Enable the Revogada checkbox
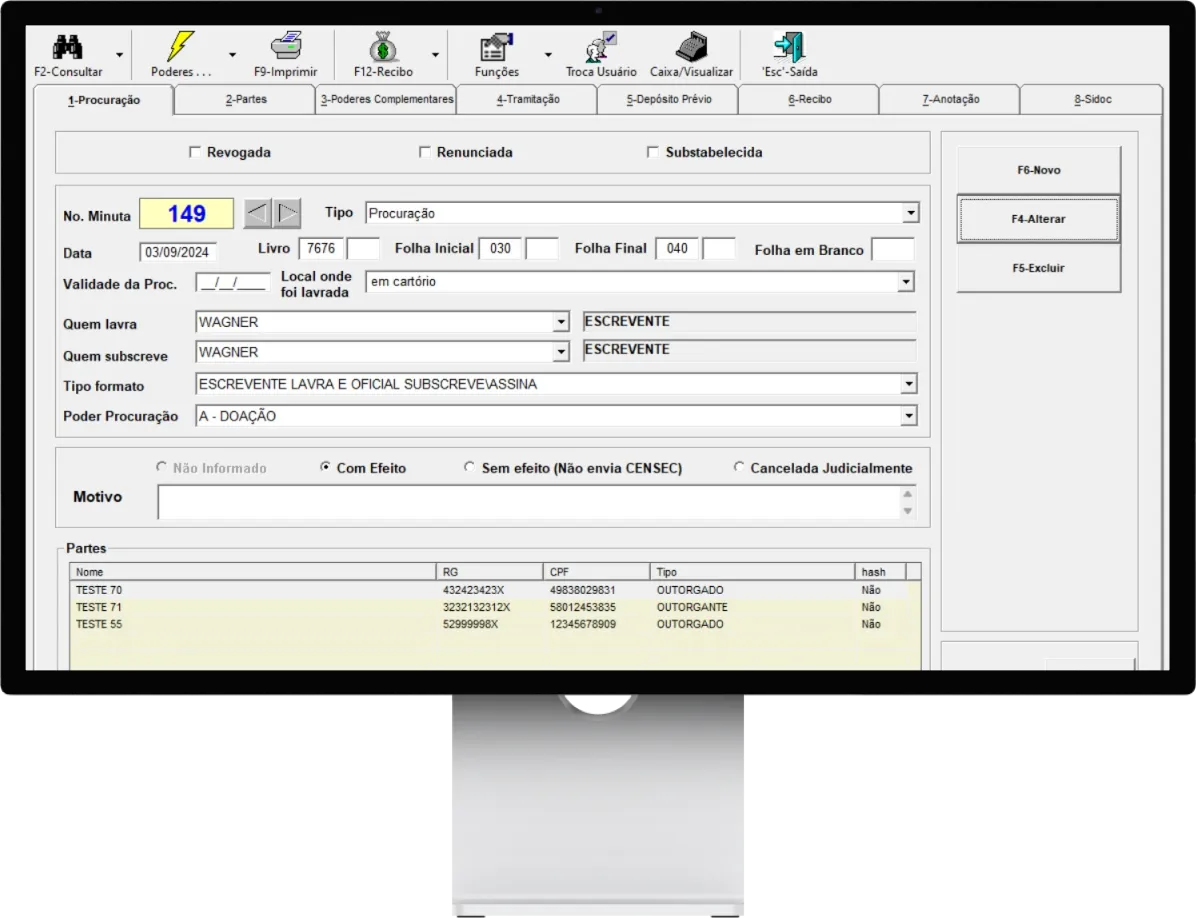This screenshot has width=1196, height=918. [195, 153]
